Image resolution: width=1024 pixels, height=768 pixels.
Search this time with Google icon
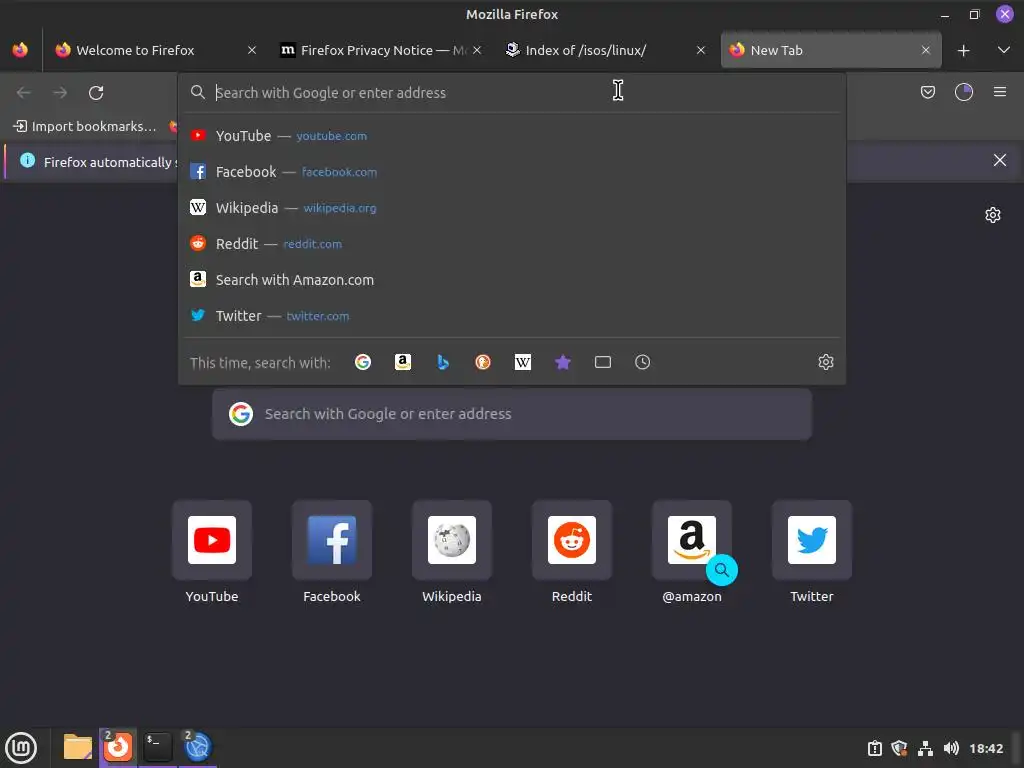coord(362,362)
